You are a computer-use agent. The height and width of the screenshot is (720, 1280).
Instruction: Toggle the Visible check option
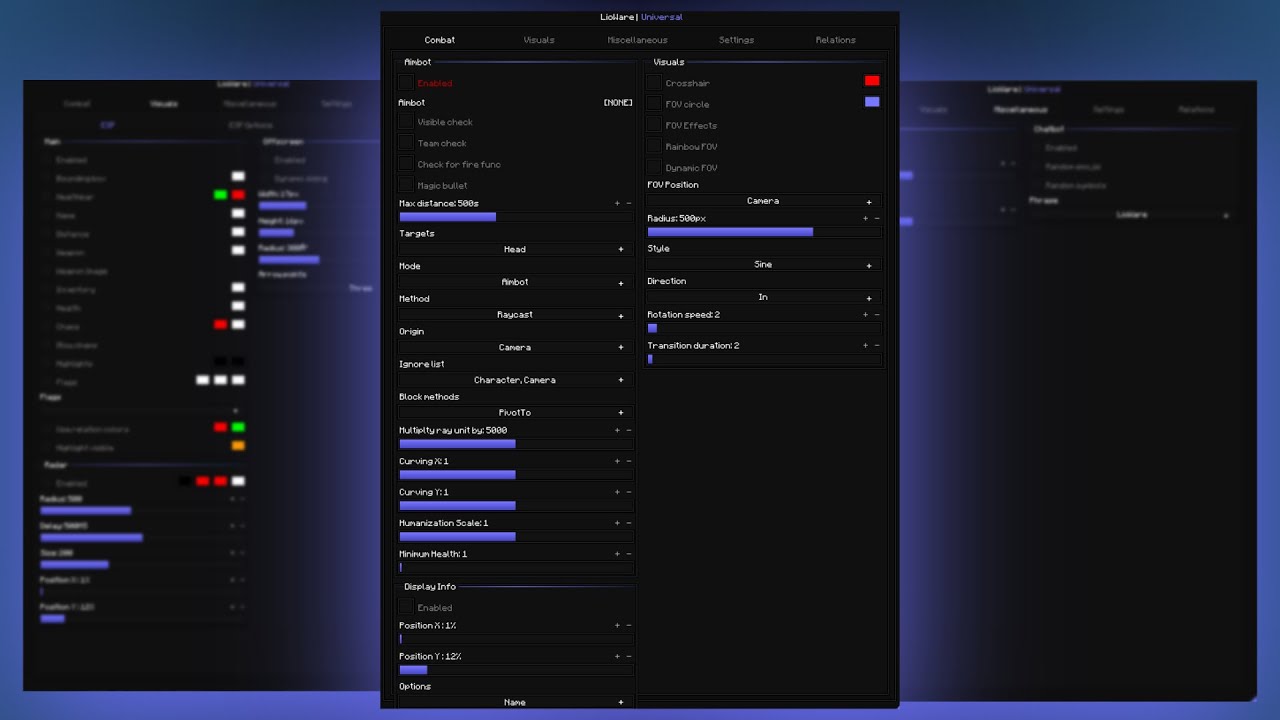(406, 121)
